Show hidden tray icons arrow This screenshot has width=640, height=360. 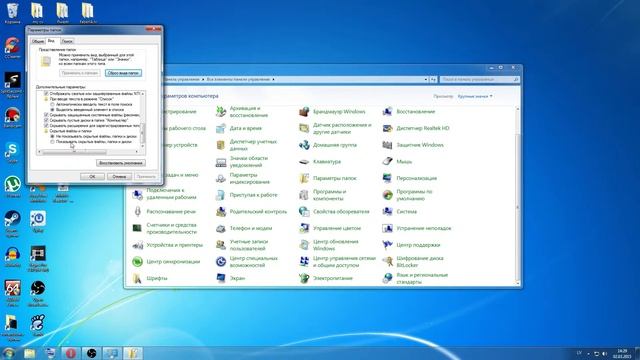click(x=588, y=353)
